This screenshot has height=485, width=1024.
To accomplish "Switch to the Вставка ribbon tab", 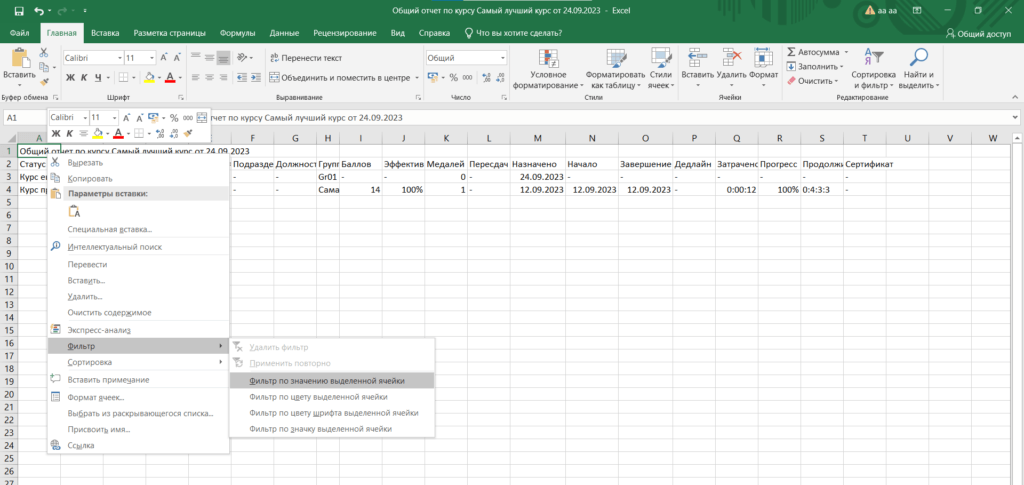I will 105,33.
